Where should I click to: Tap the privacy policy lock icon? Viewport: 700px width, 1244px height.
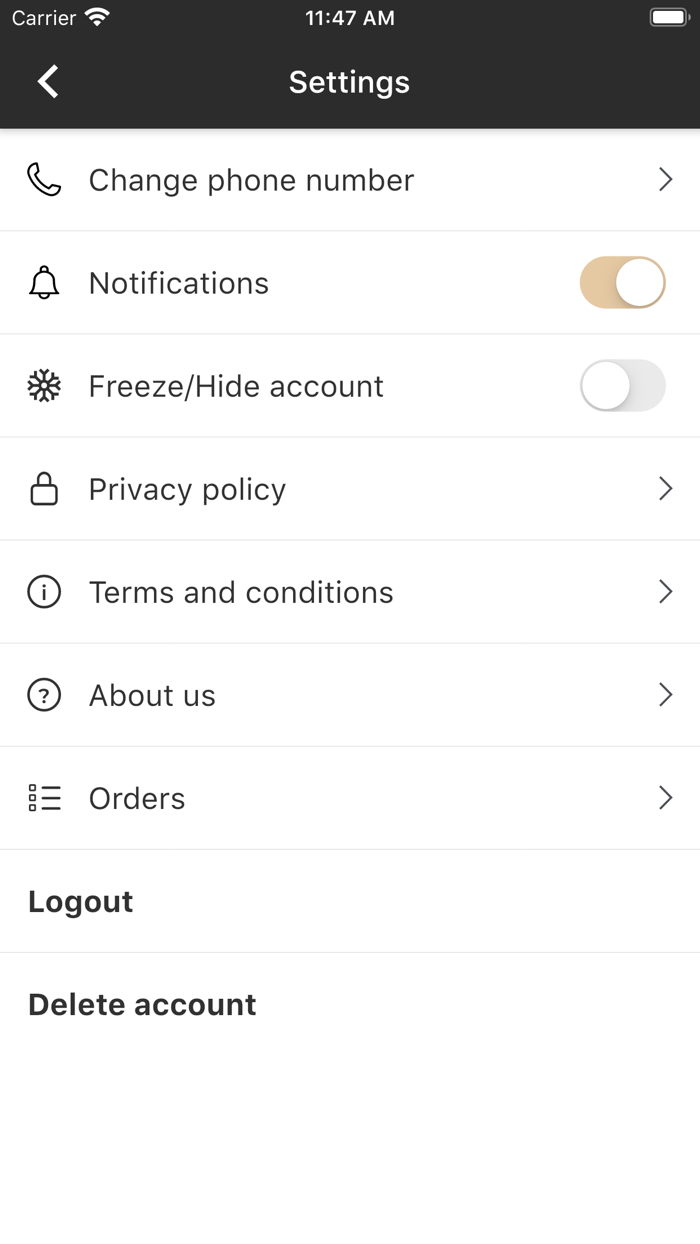(44, 489)
